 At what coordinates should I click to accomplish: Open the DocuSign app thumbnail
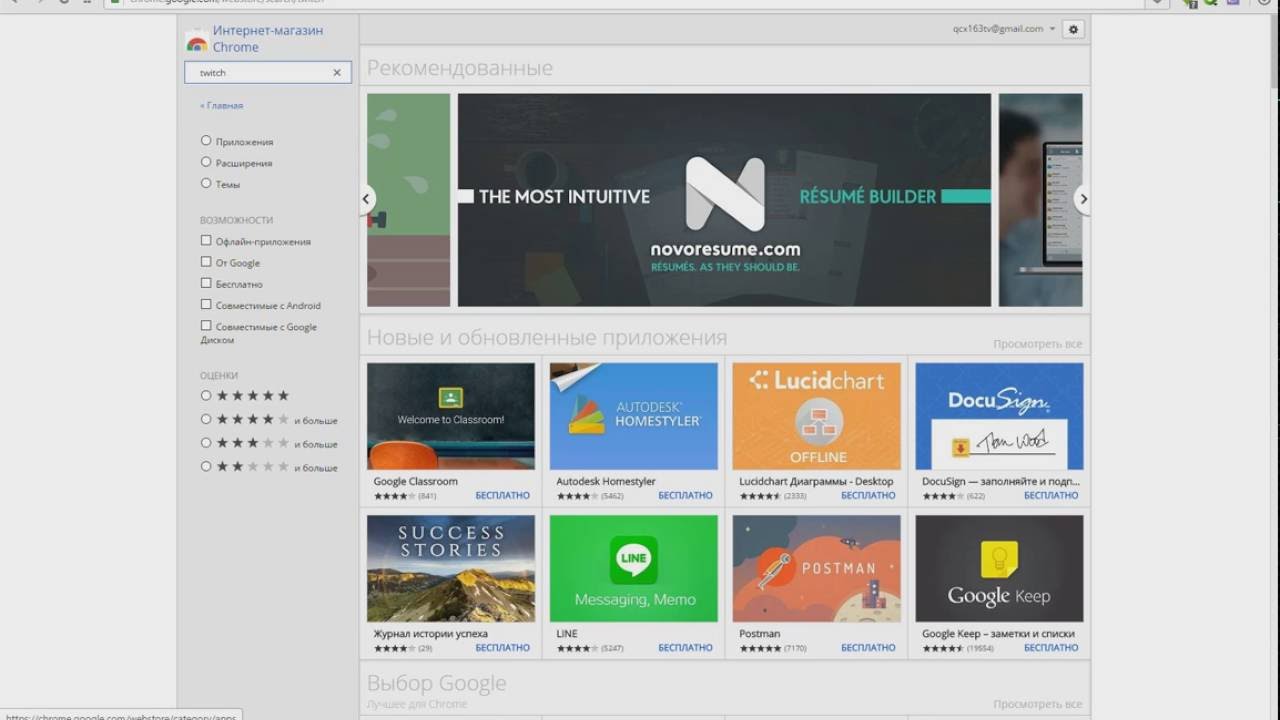tap(999, 416)
